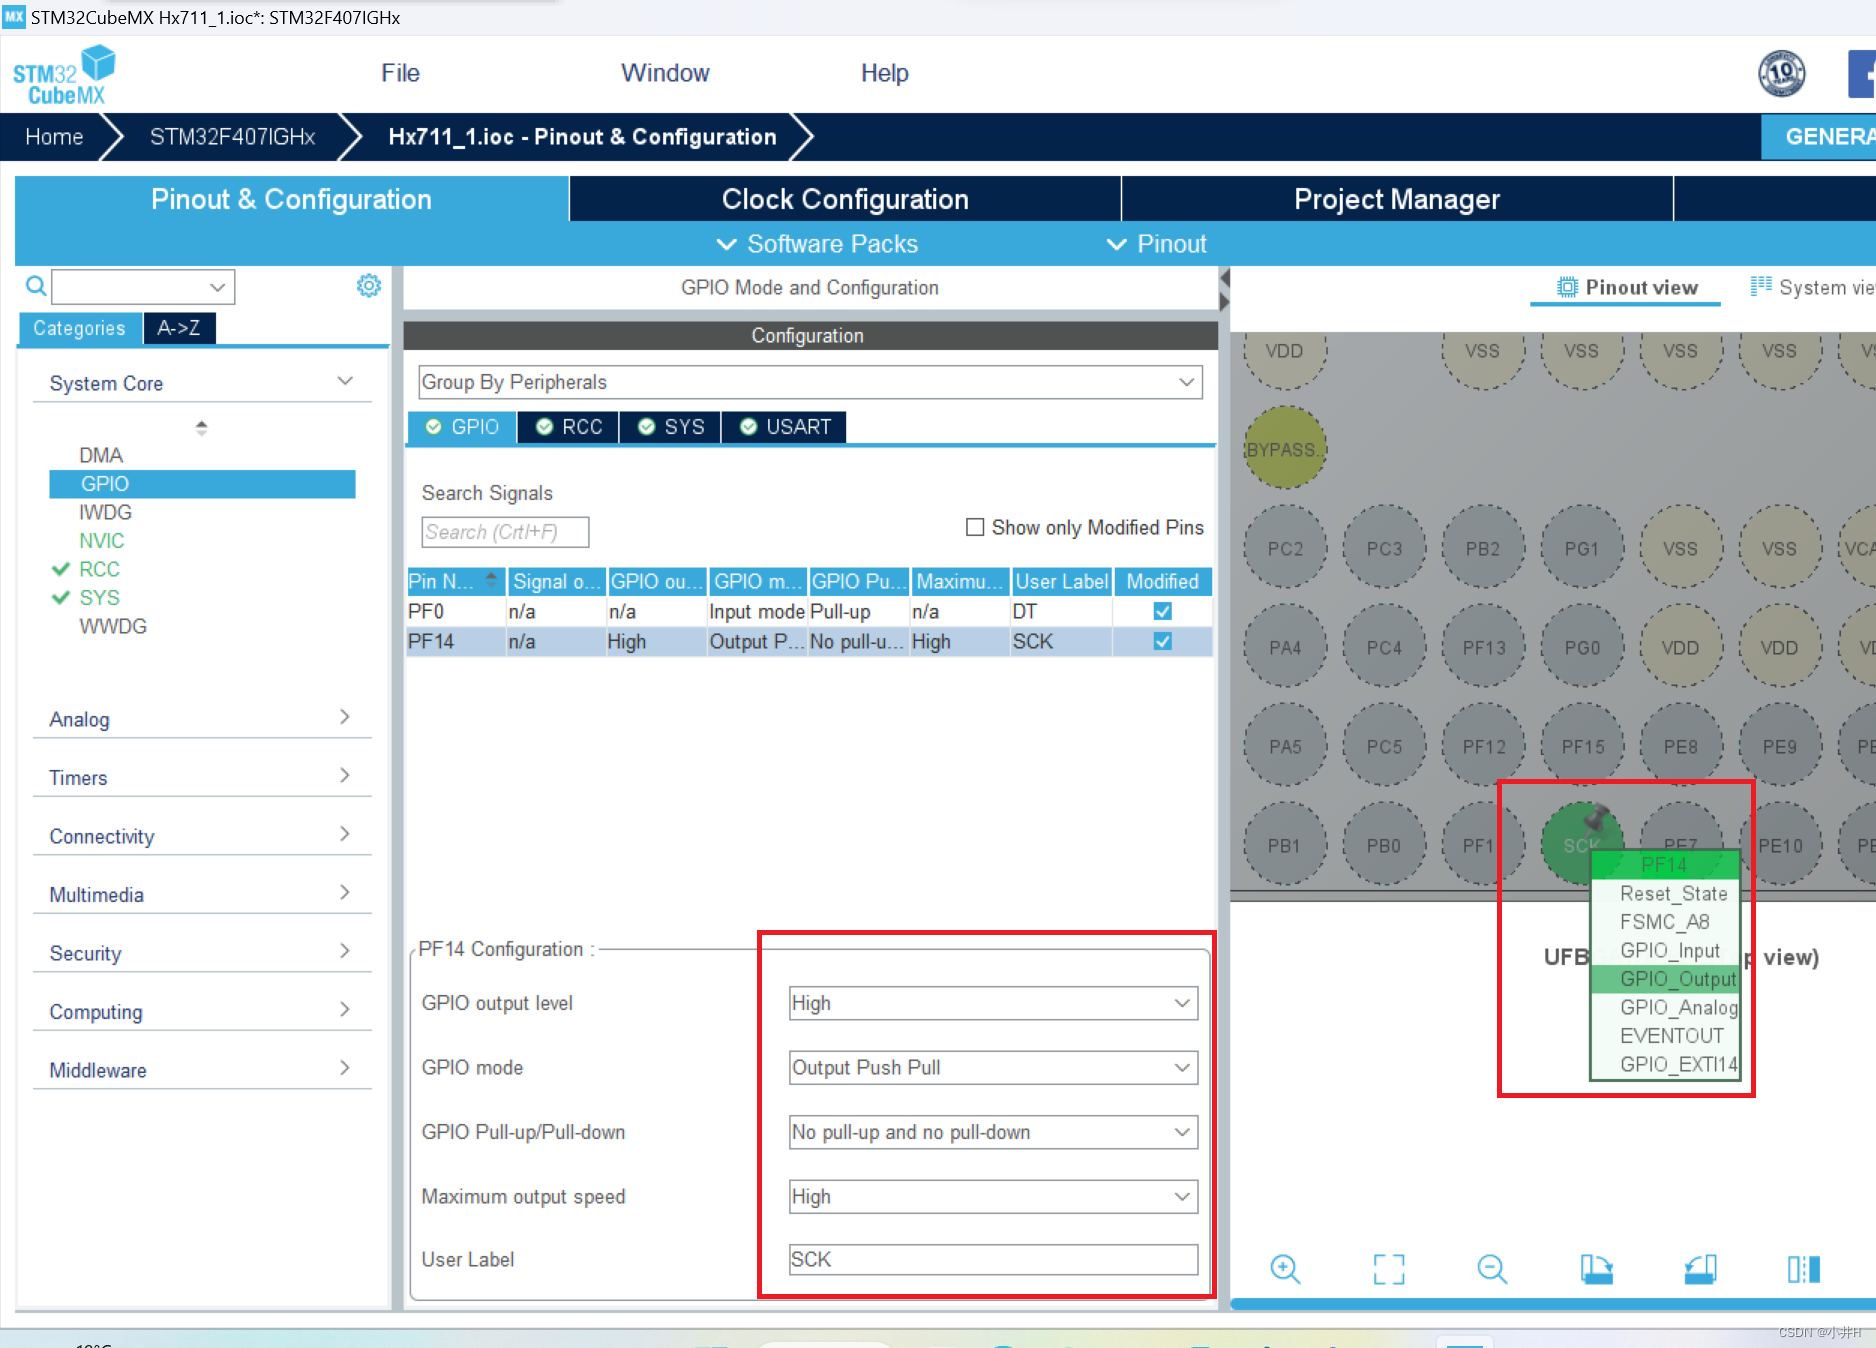
Task: Select pin PB2 on the chip
Action: pyautogui.click(x=1483, y=548)
